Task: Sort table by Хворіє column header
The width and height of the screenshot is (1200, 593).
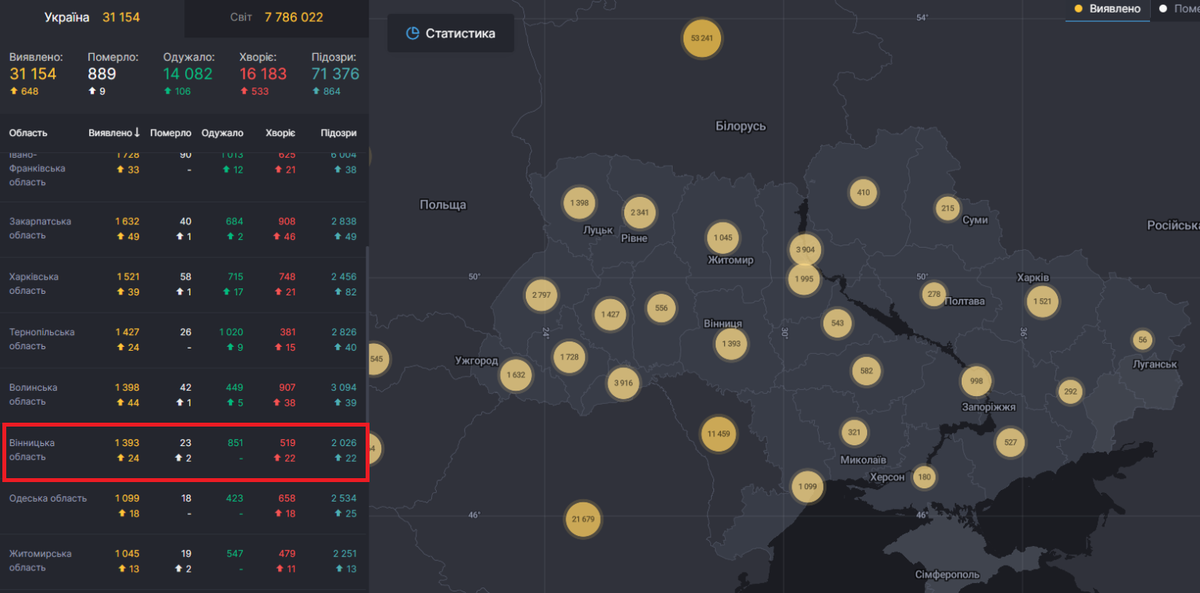Action: [280, 132]
